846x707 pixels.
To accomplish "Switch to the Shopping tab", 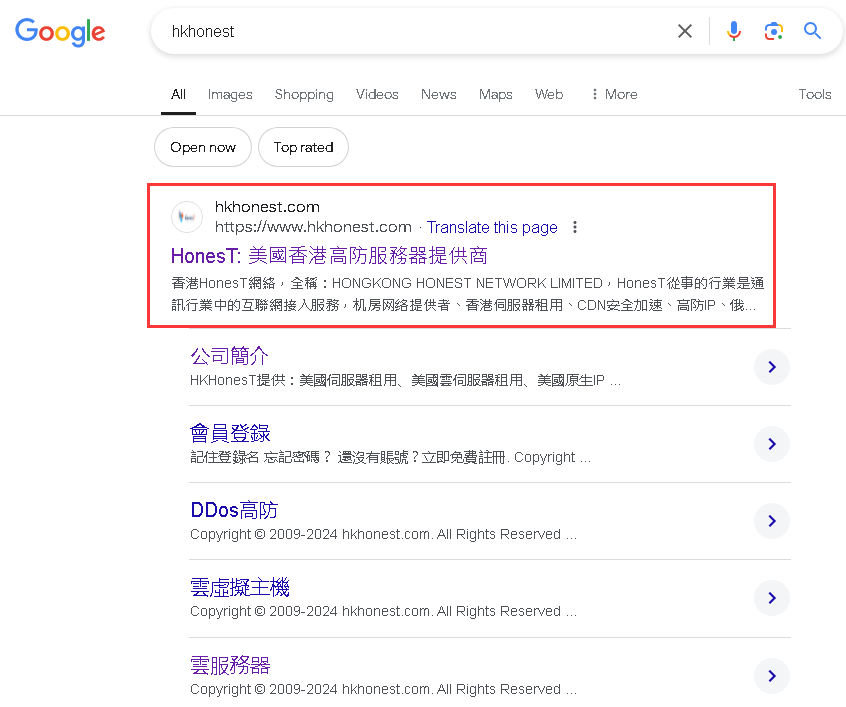I will [x=304, y=94].
